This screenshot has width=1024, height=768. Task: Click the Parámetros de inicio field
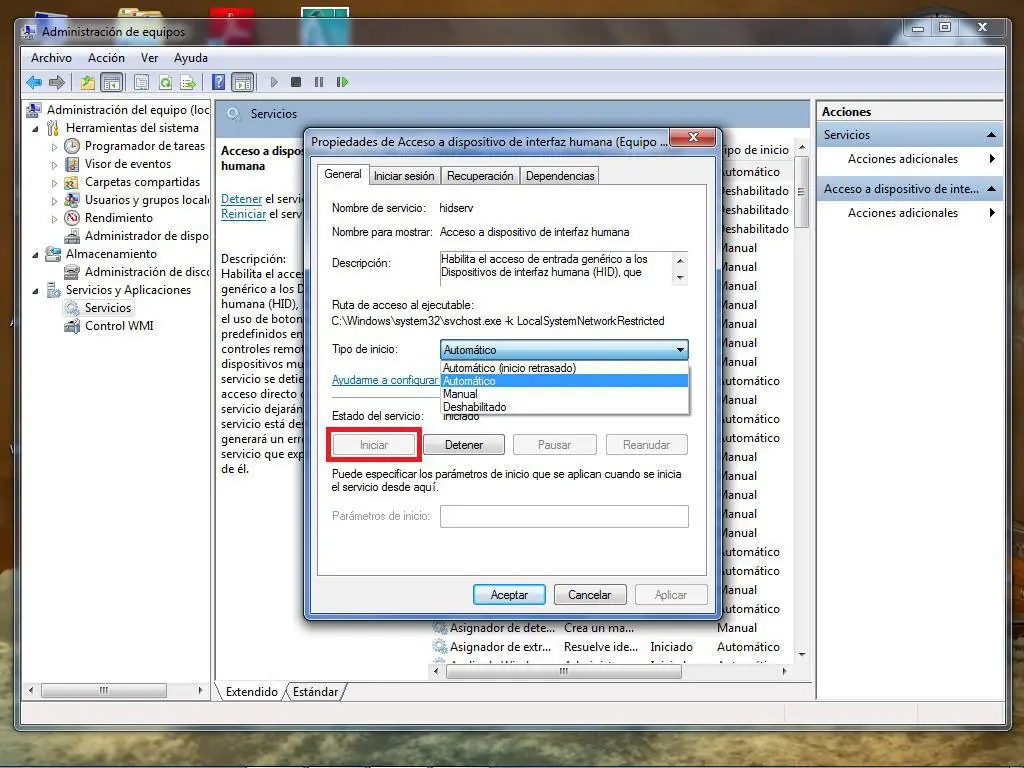[564, 516]
